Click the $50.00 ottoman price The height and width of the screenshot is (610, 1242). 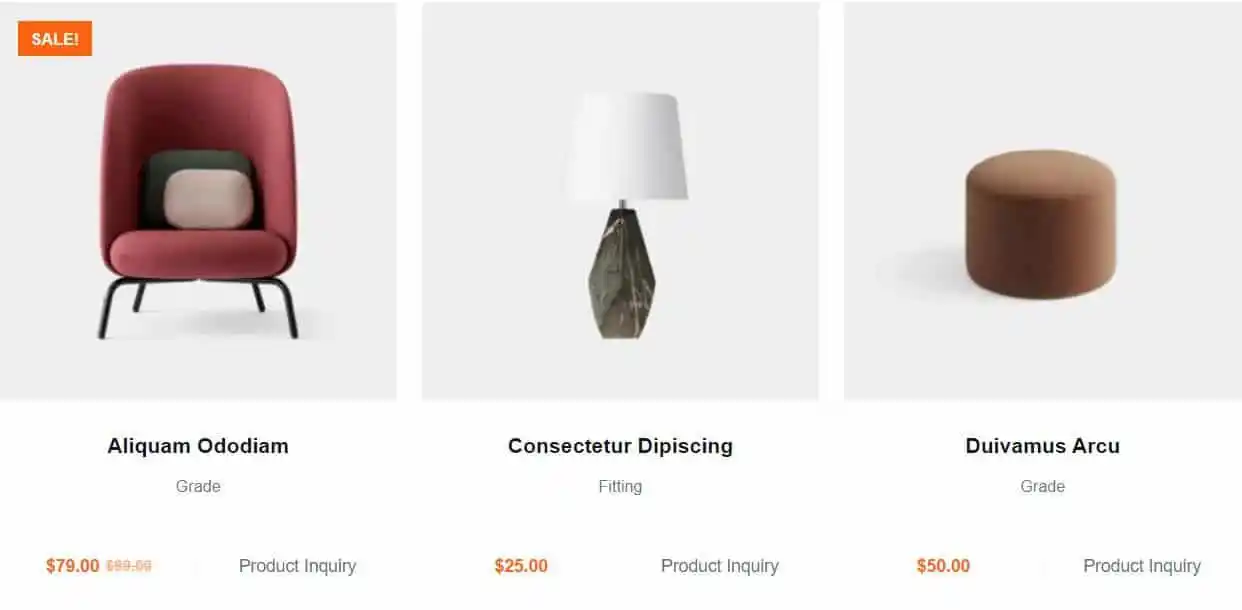click(943, 566)
